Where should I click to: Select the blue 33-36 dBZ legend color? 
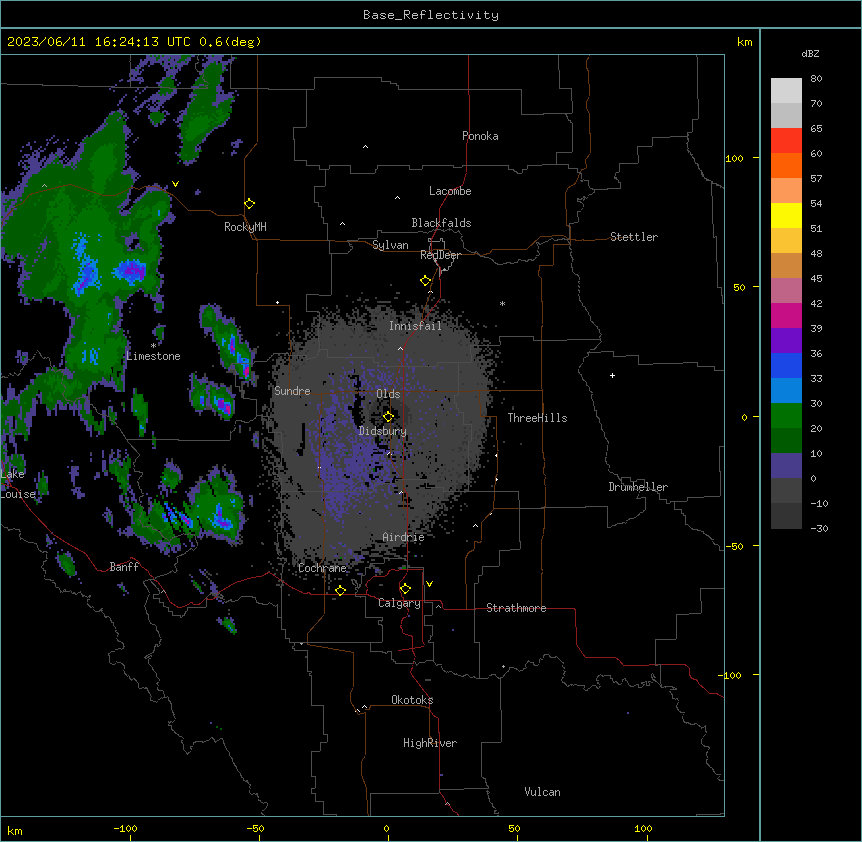786,365
